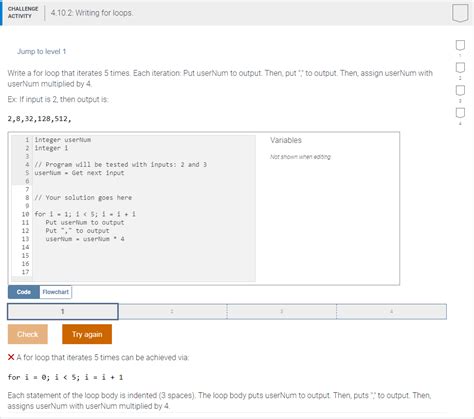Image resolution: width=474 pixels, height=419 pixels.
Task: Click line number 10 in editor gutter
Action: pos(25,214)
